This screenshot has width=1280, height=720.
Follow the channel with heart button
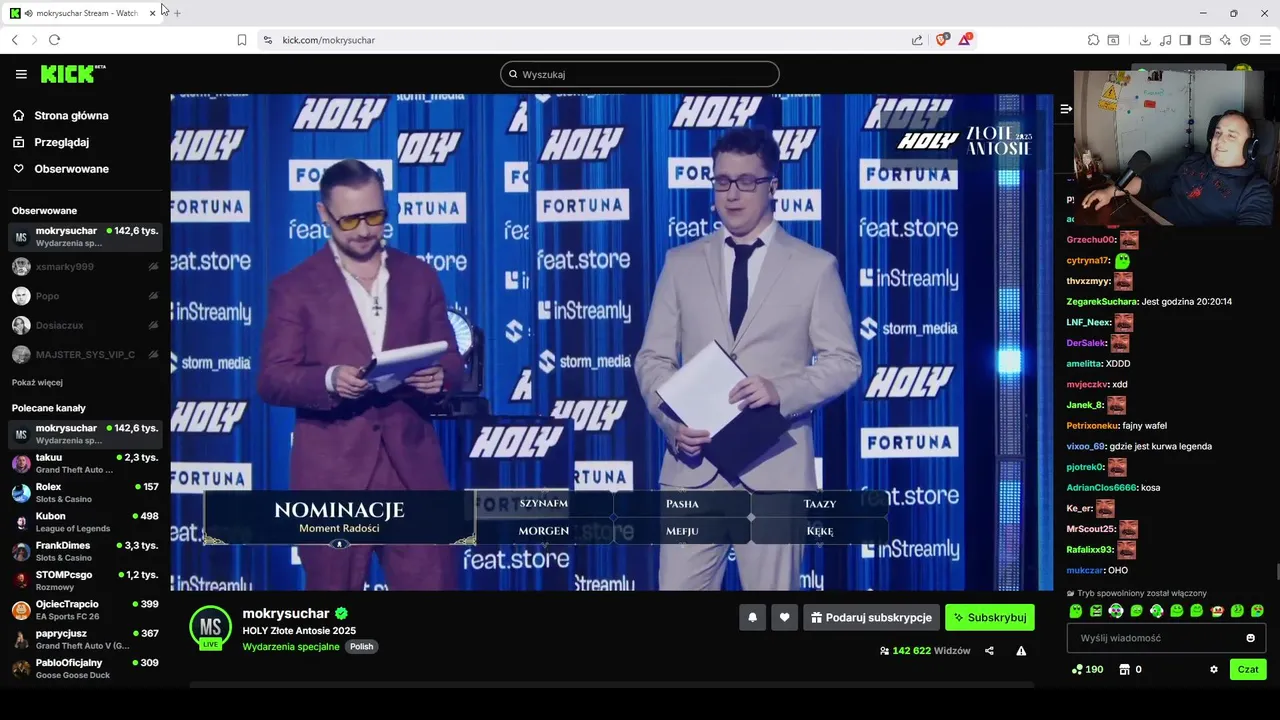785,617
